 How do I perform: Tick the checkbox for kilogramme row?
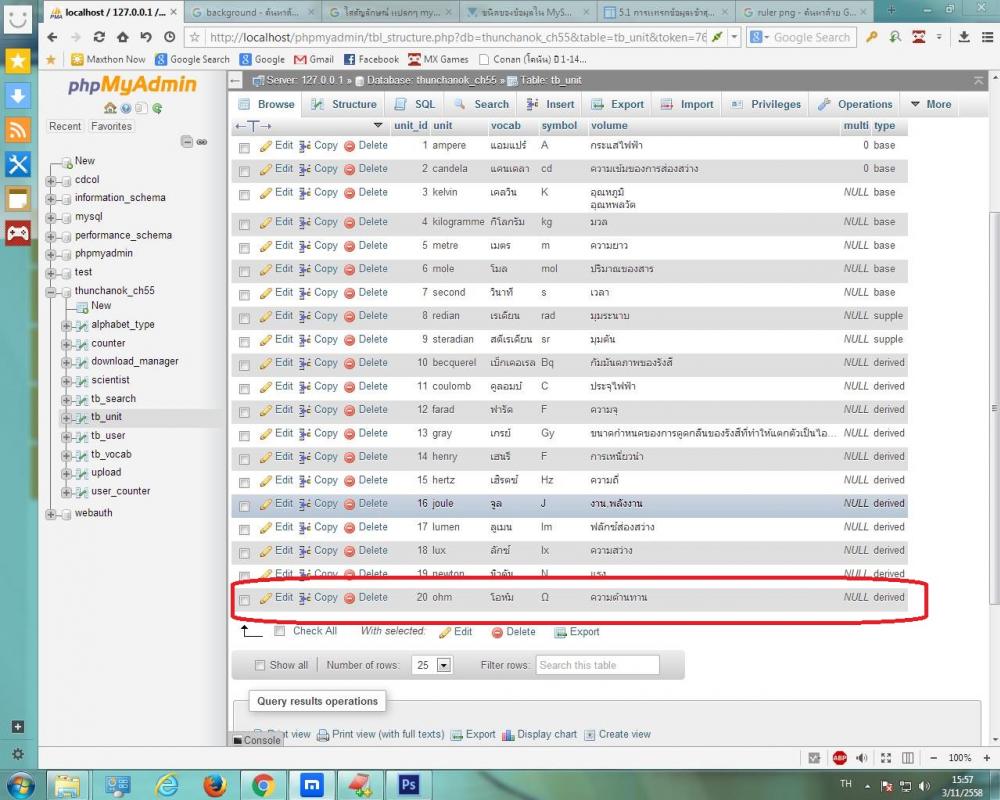click(x=244, y=225)
